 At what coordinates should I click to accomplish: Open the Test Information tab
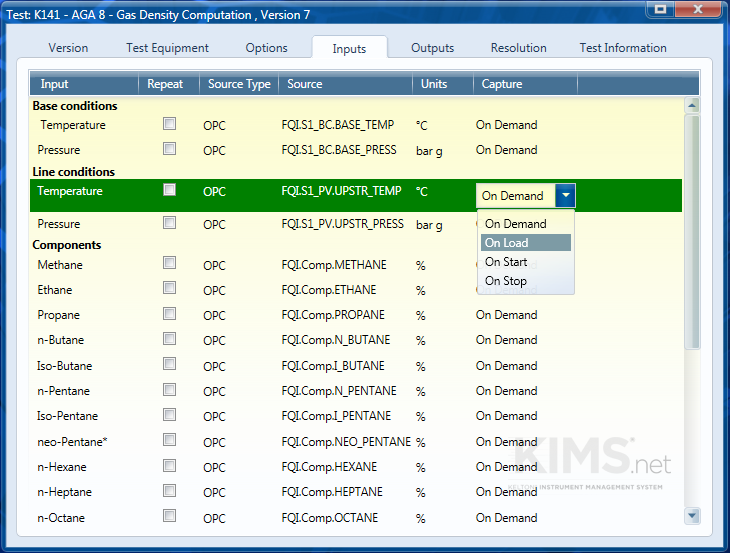click(623, 48)
